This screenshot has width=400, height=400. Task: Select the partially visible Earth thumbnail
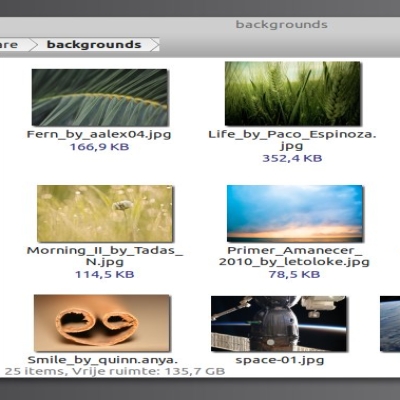coord(390,323)
